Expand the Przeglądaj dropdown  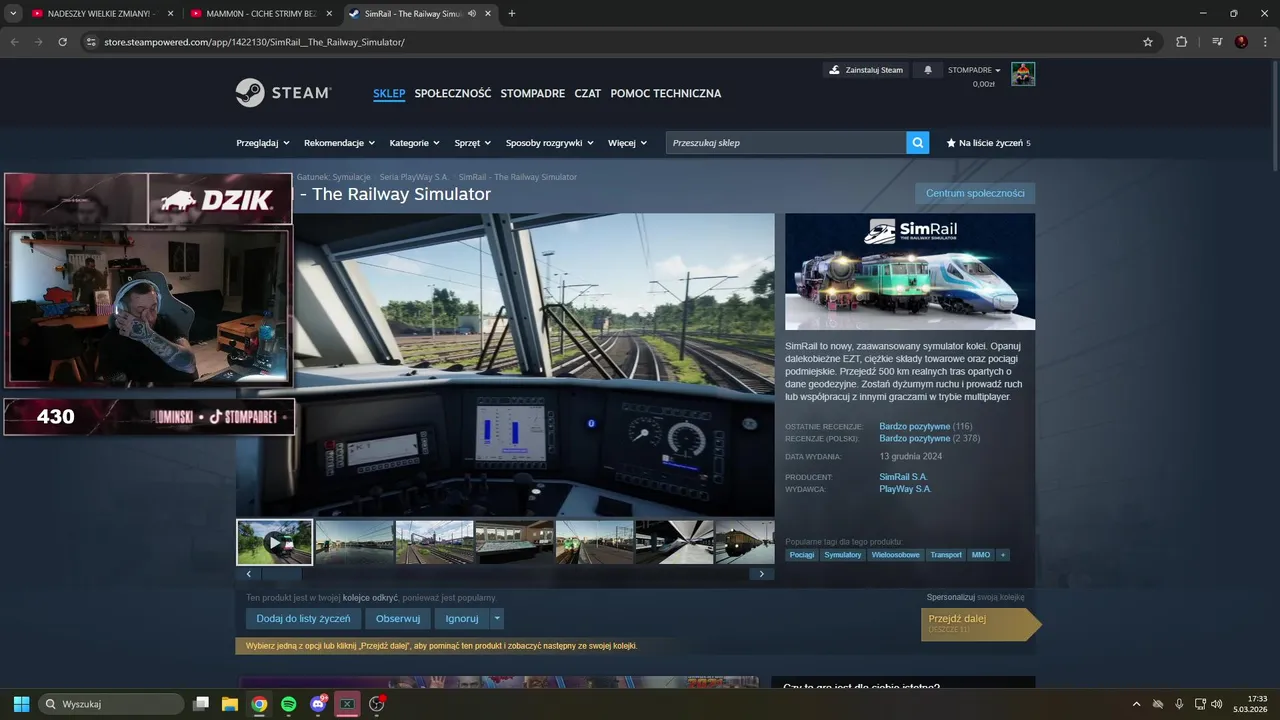[263, 143]
